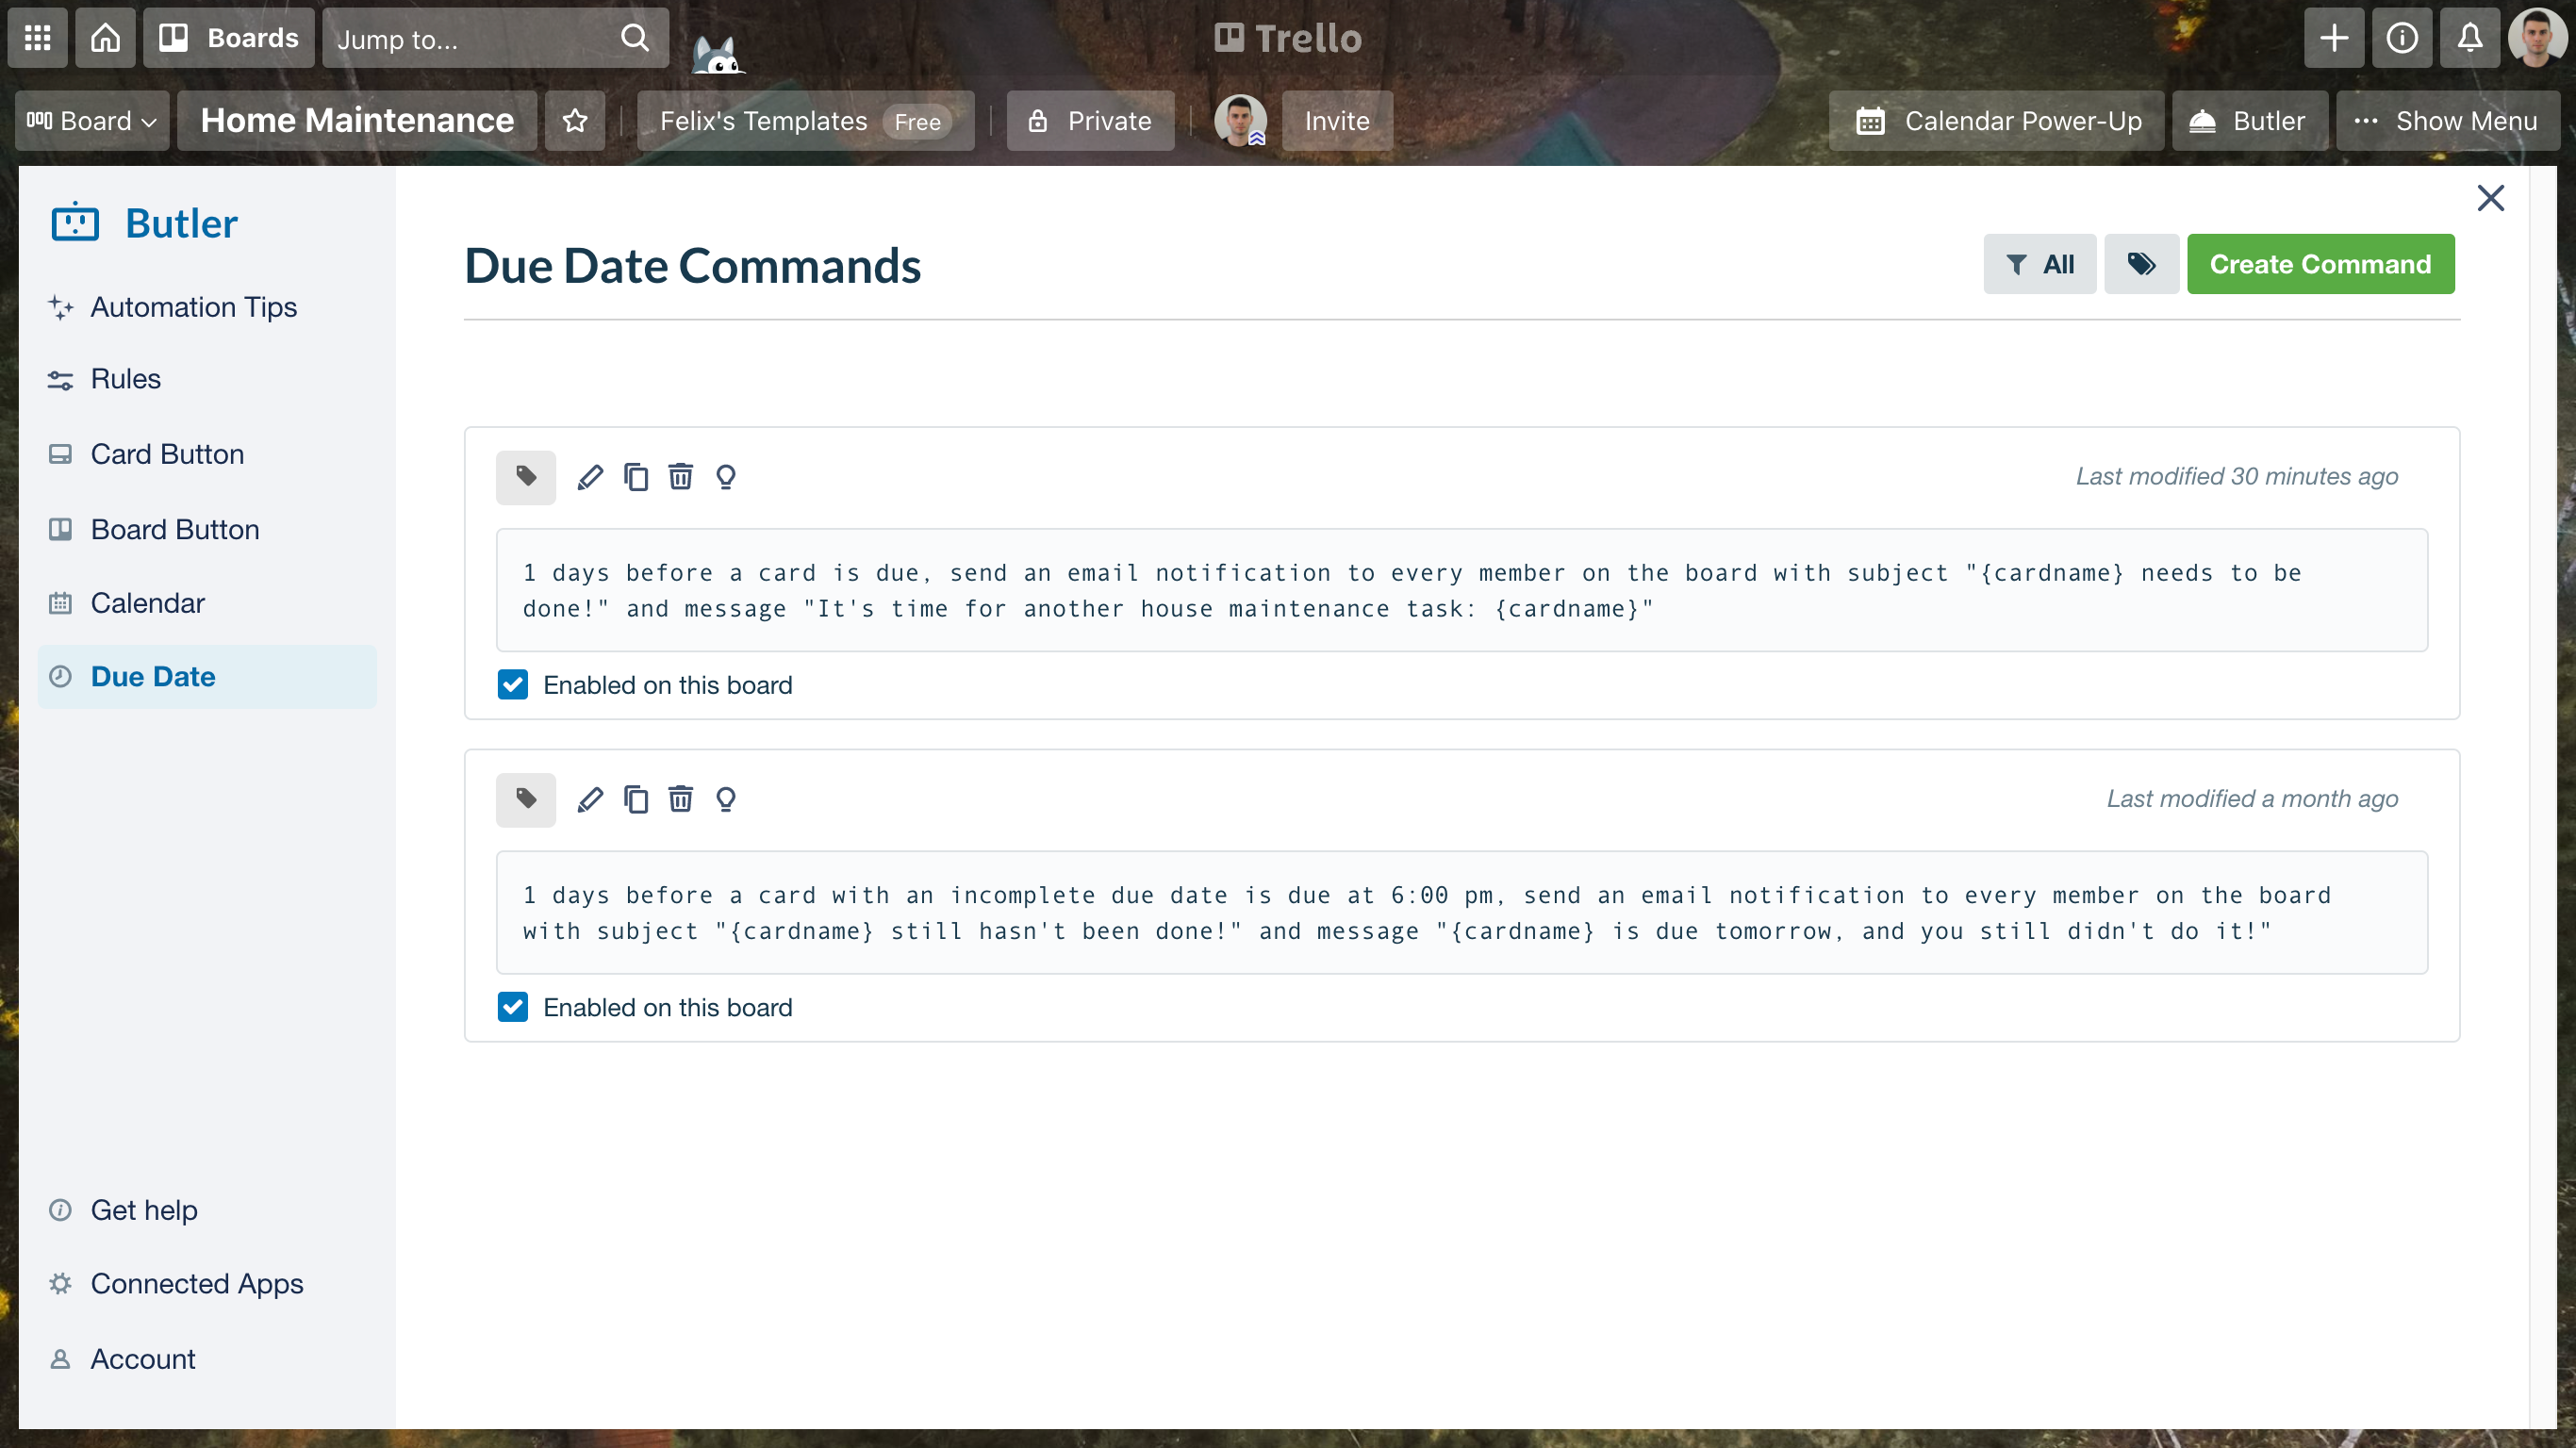Open the apps grid icon
This screenshot has height=1448, width=2576.
click(38, 38)
